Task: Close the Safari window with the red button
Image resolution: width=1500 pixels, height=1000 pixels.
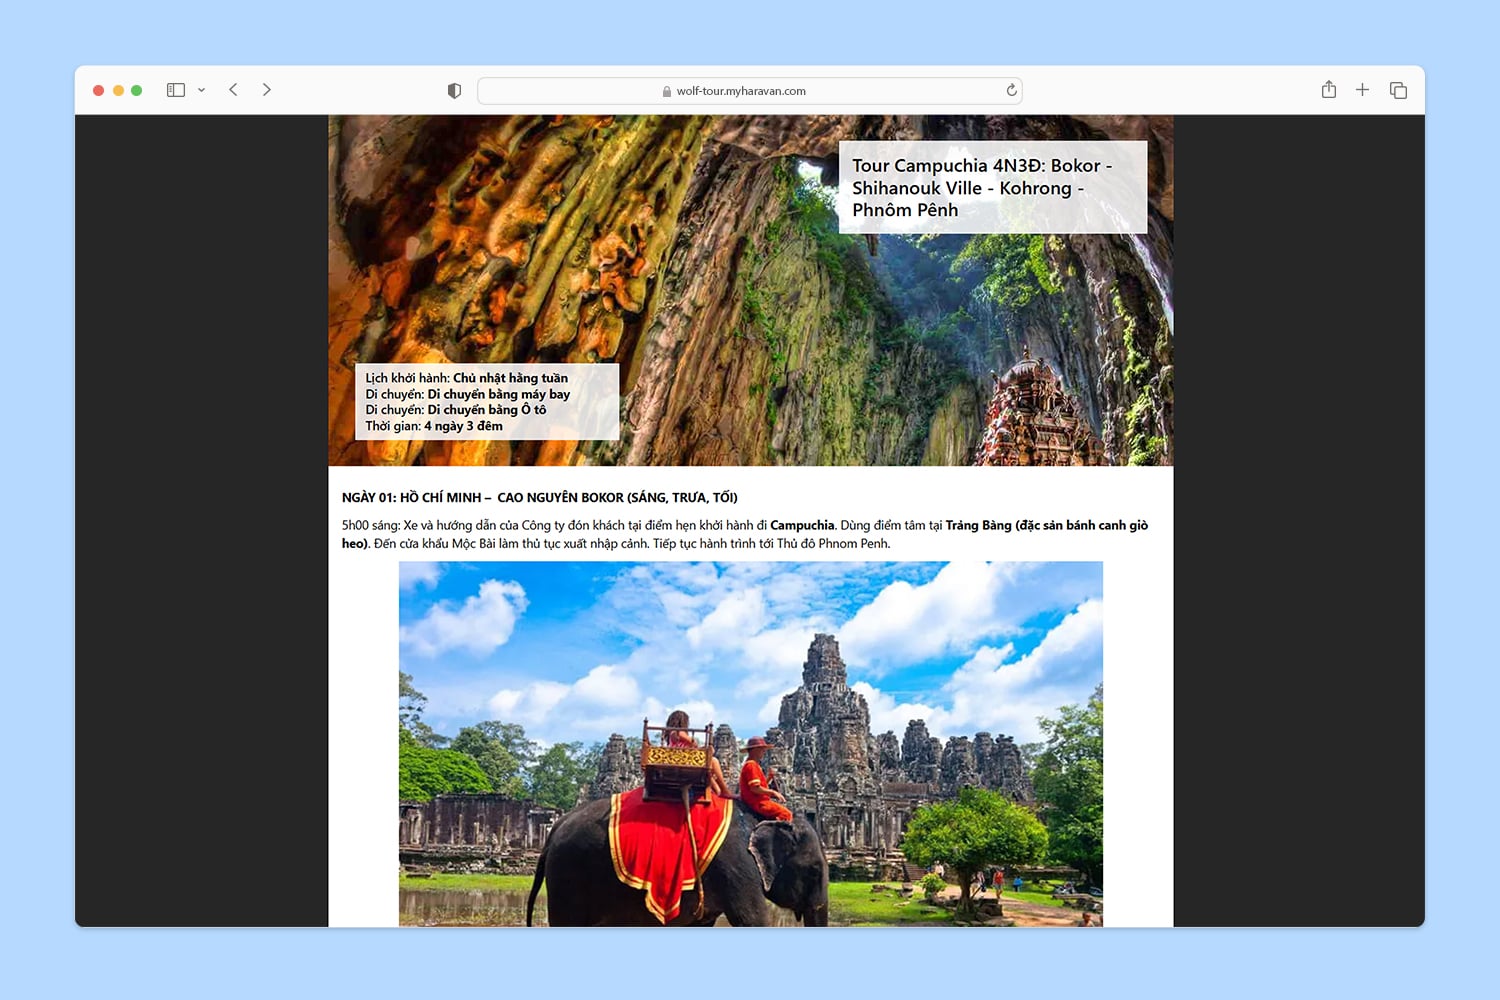Action: tap(99, 90)
